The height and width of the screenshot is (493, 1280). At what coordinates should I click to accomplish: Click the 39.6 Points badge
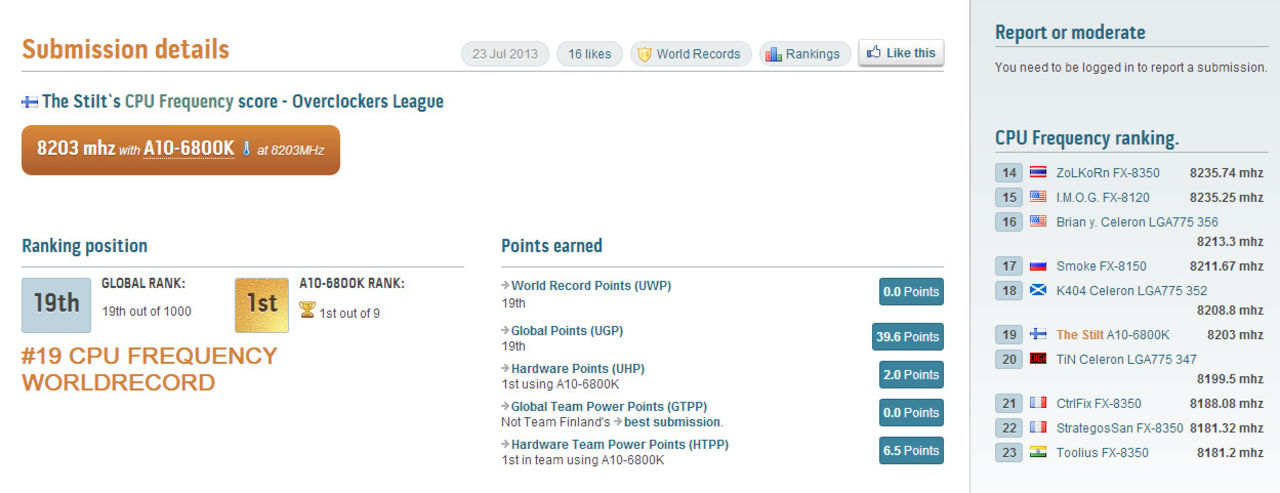pyautogui.click(x=907, y=337)
